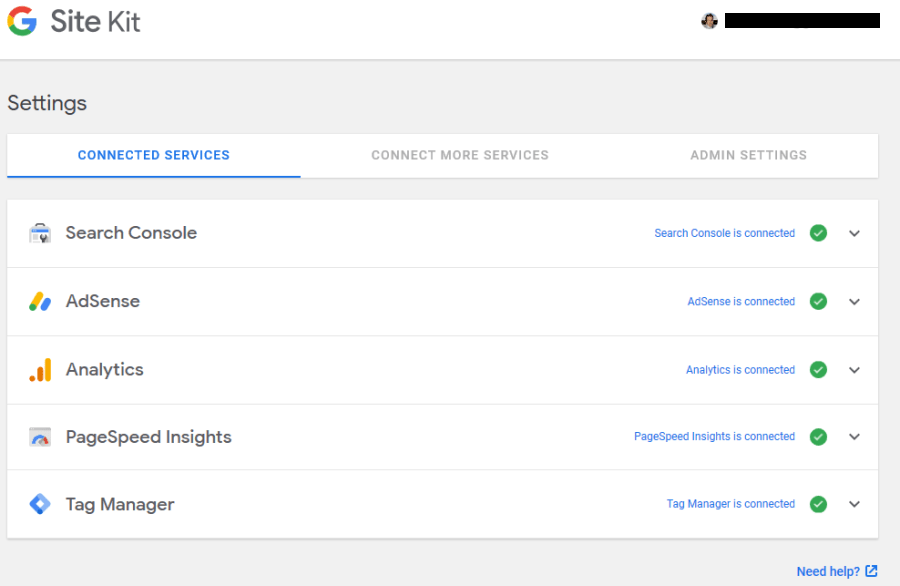Screen dimensions: 900x586
Task: Click 'Analytics is connected' status text
Action: (740, 370)
